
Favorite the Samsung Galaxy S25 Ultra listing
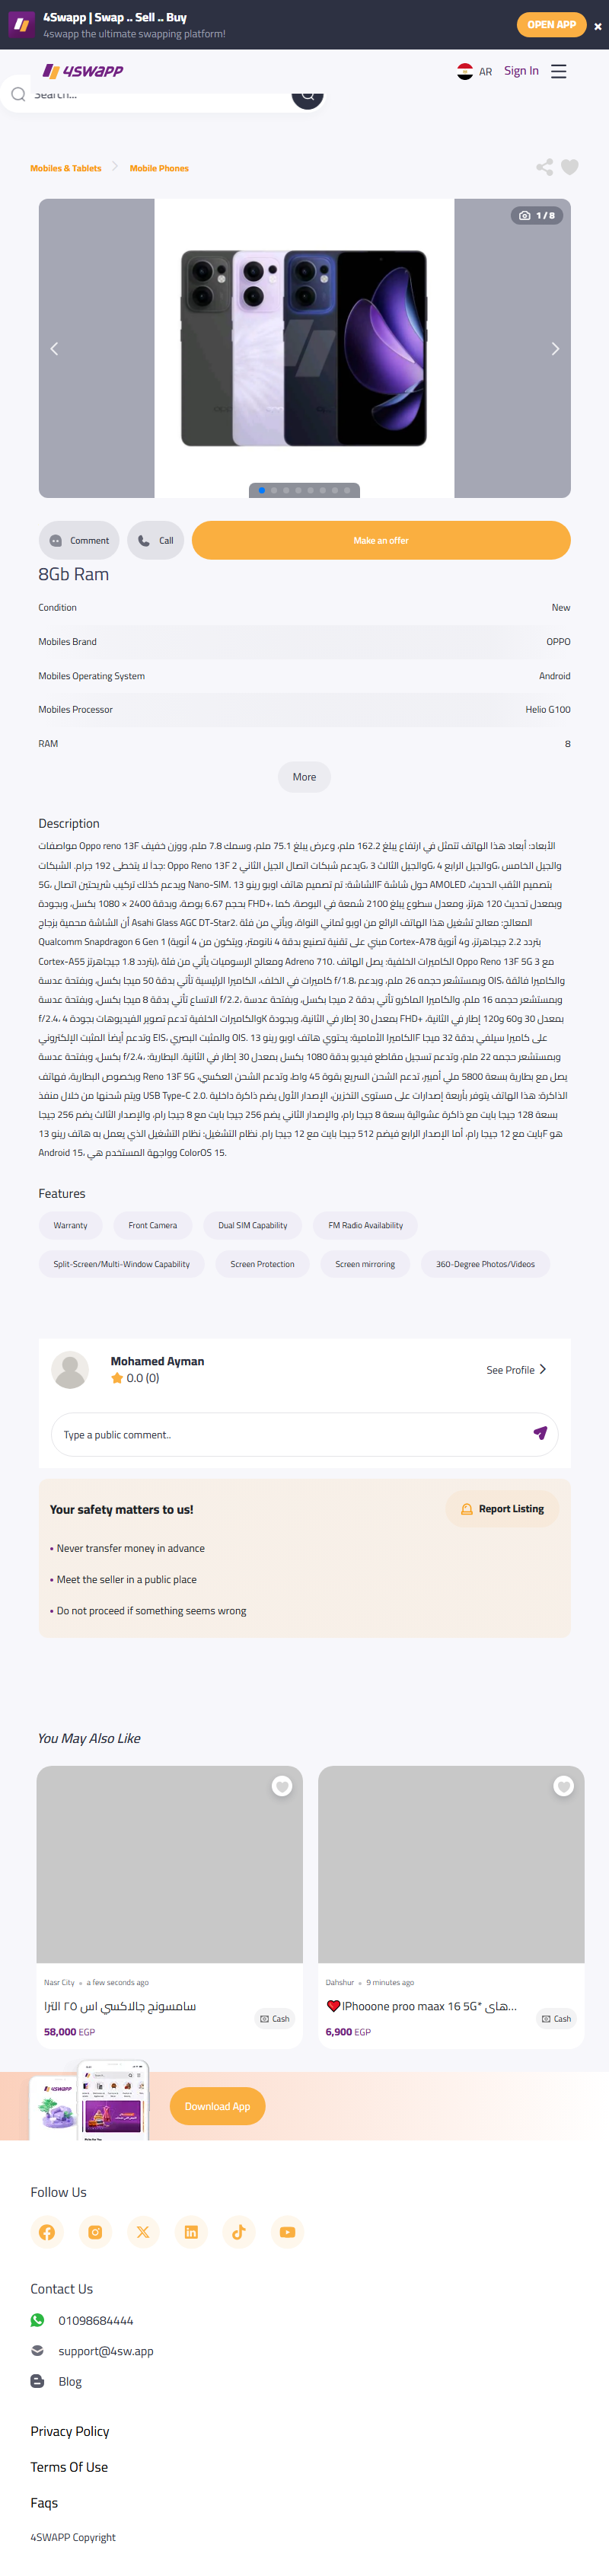[282, 1787]
